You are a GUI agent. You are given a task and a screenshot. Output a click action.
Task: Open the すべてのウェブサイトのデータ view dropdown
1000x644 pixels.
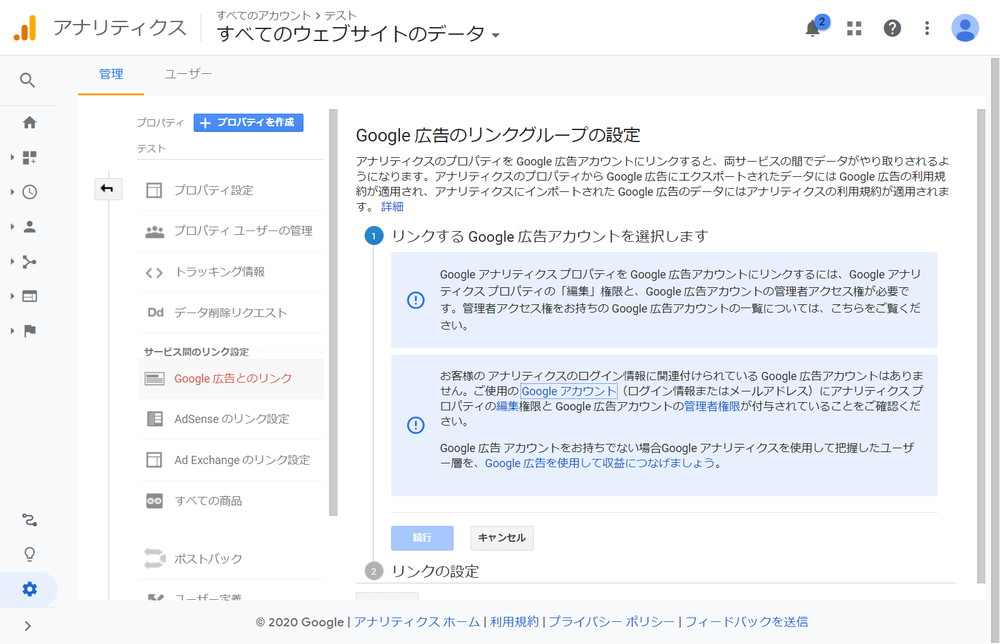pyautogui.click(x=358, y=34)
